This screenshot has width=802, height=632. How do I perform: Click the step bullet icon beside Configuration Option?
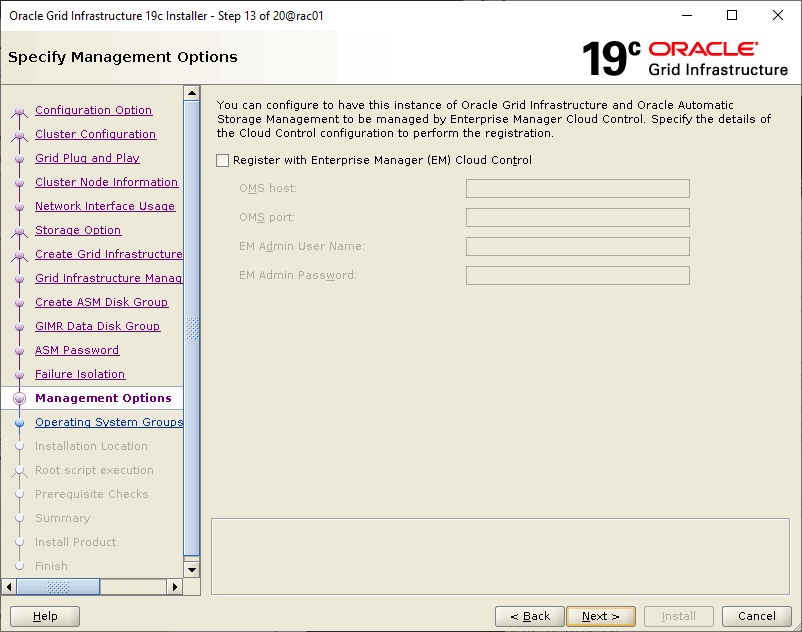click(x=19, y=111)
